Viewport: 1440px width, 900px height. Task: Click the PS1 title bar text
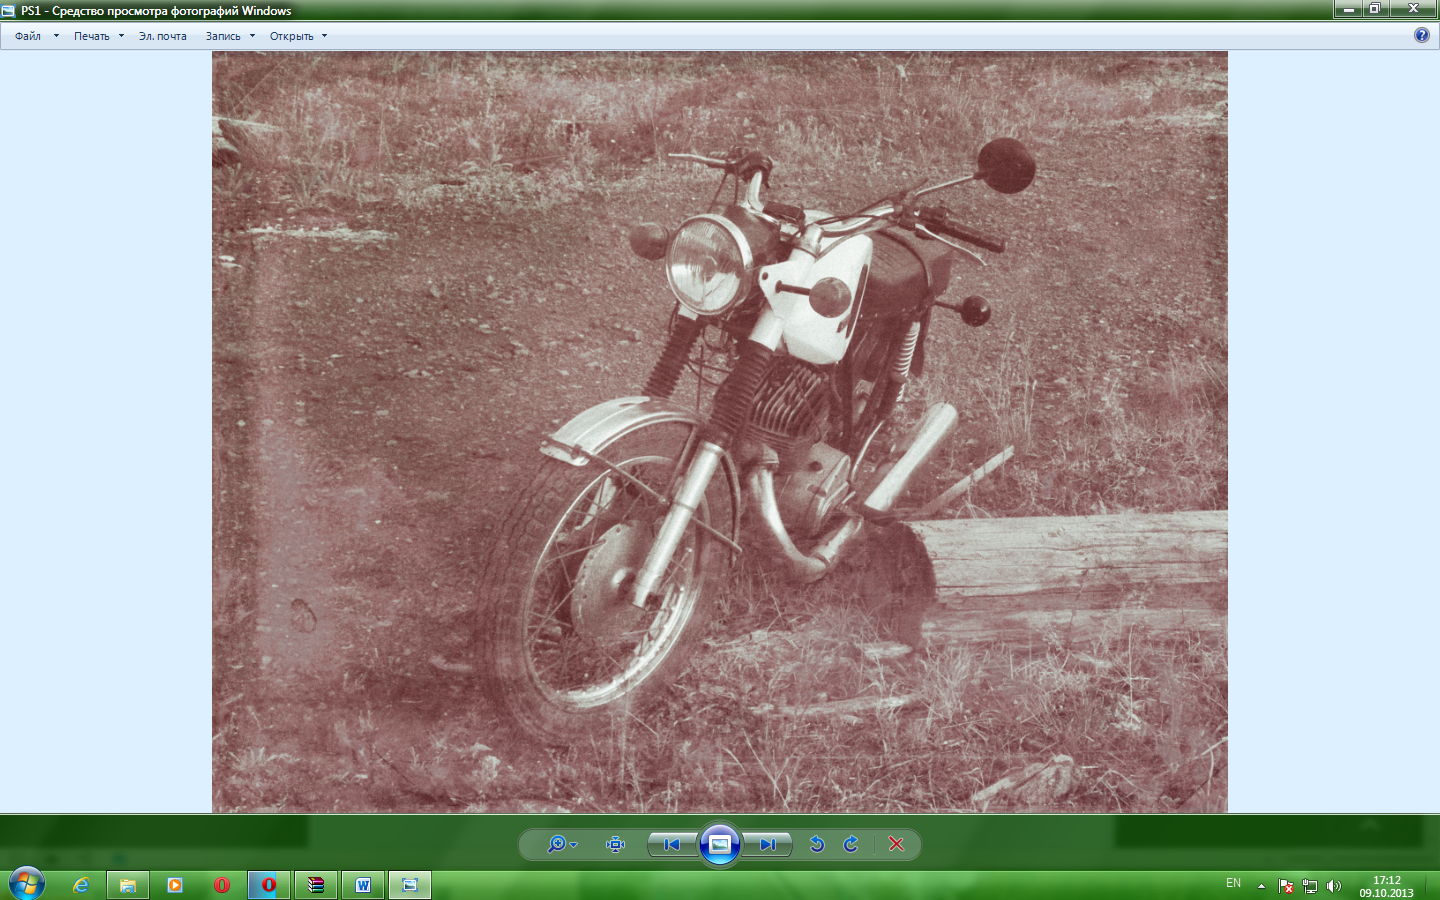click(x=156, y=11)
